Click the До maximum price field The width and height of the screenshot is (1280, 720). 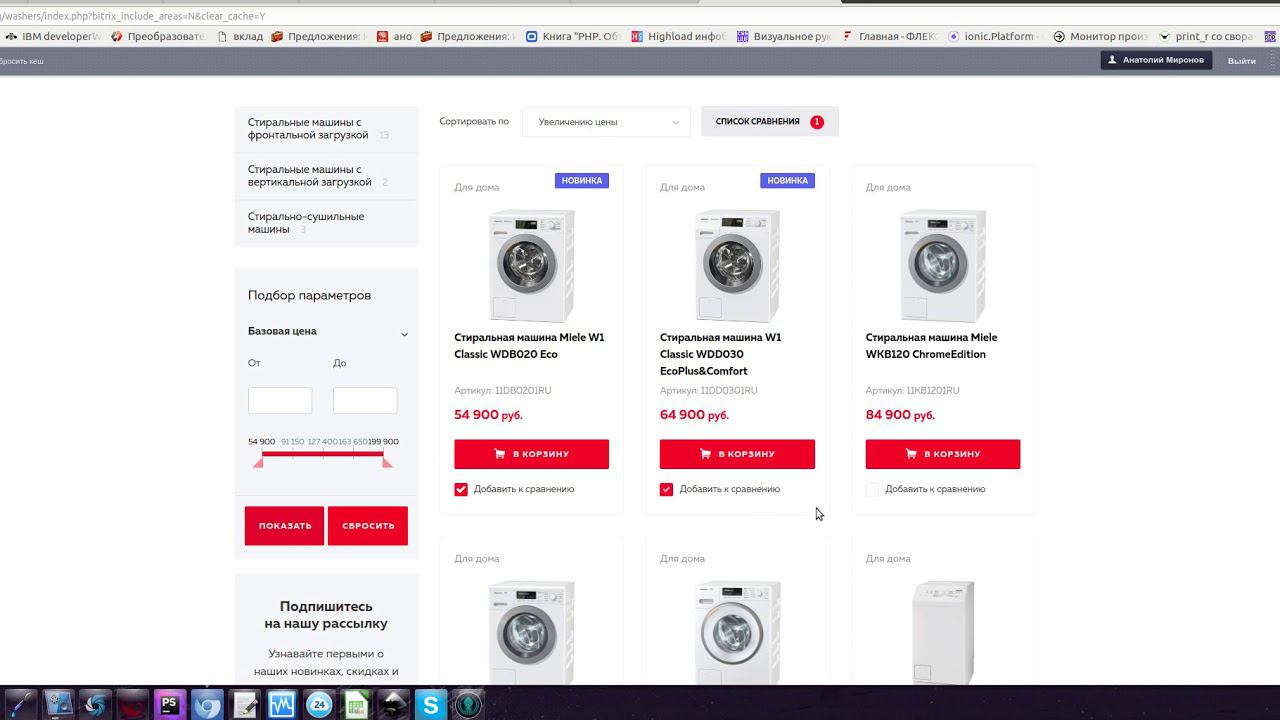[x=365, y=401]
